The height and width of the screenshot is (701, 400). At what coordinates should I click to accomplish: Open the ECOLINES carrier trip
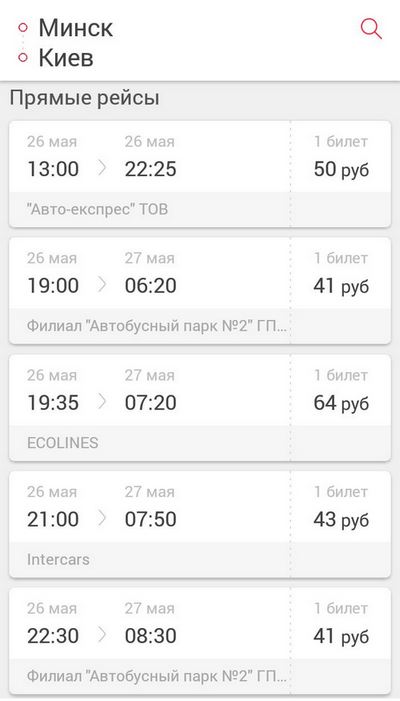coord(200,408)
